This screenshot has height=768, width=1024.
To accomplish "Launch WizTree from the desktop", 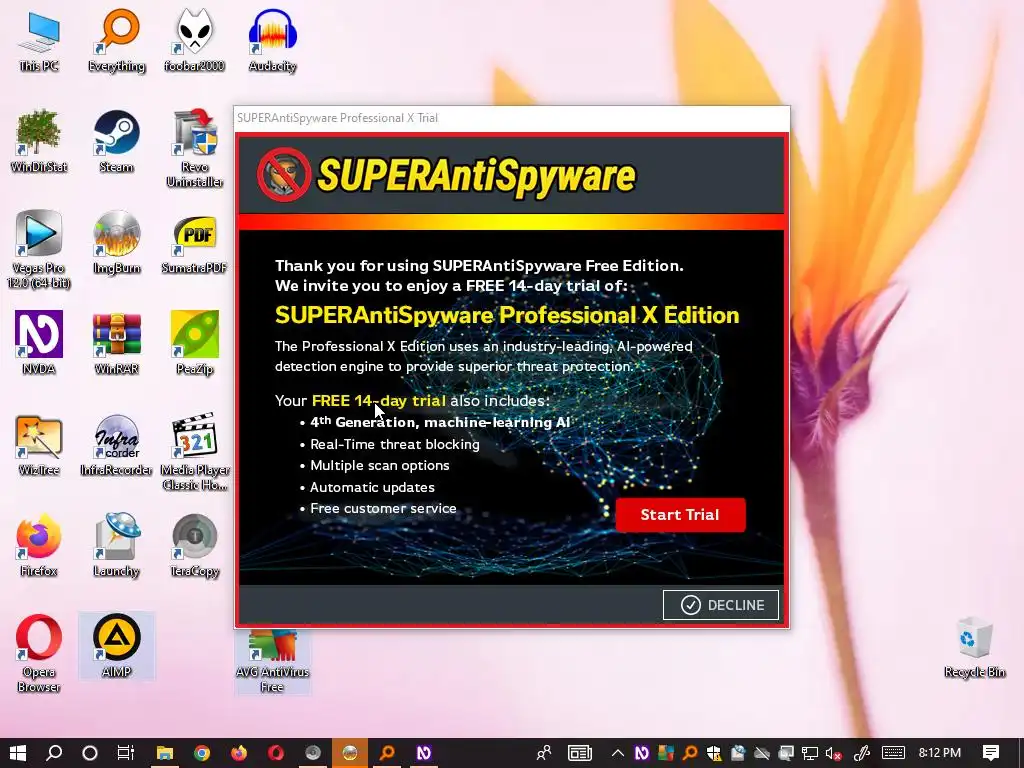I will pos(39,444).
